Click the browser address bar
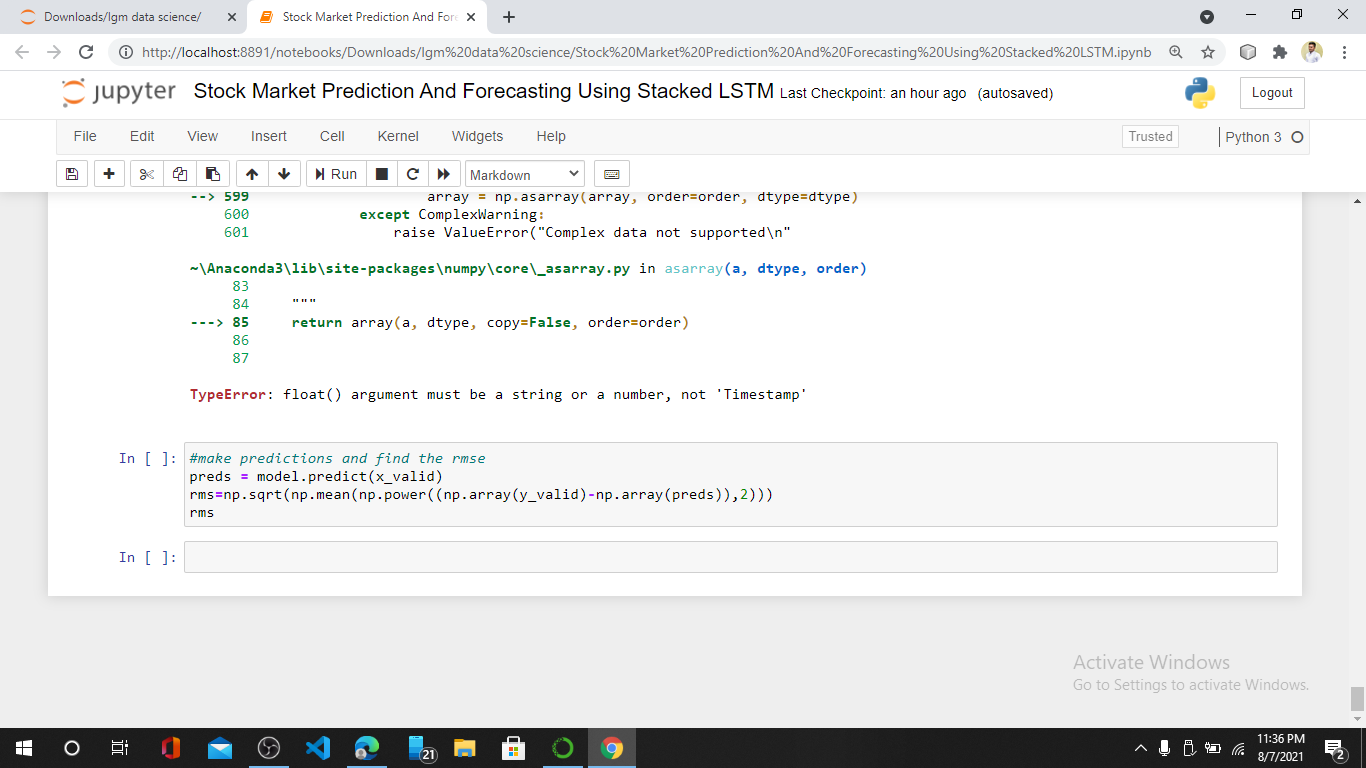The image size is (1366, 768). 645,52
